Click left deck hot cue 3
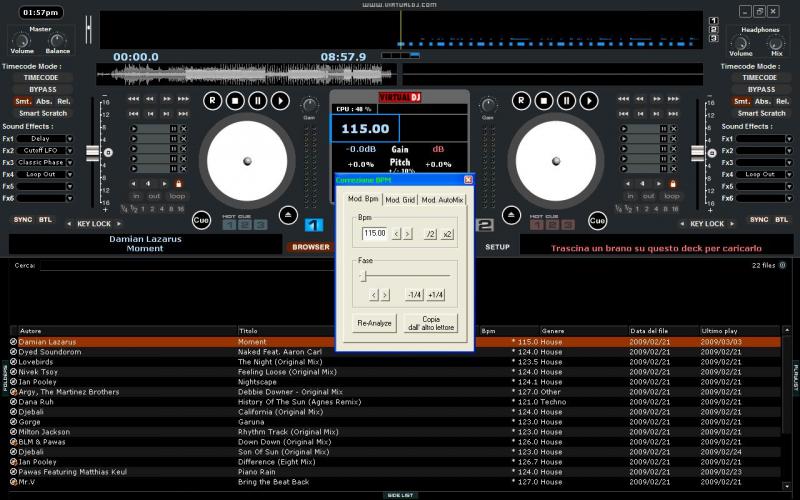 [x=260, y=224]
